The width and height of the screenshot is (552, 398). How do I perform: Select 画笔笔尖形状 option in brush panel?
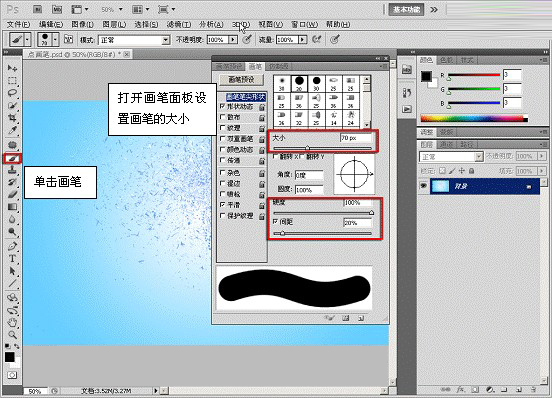pos(246,96)
